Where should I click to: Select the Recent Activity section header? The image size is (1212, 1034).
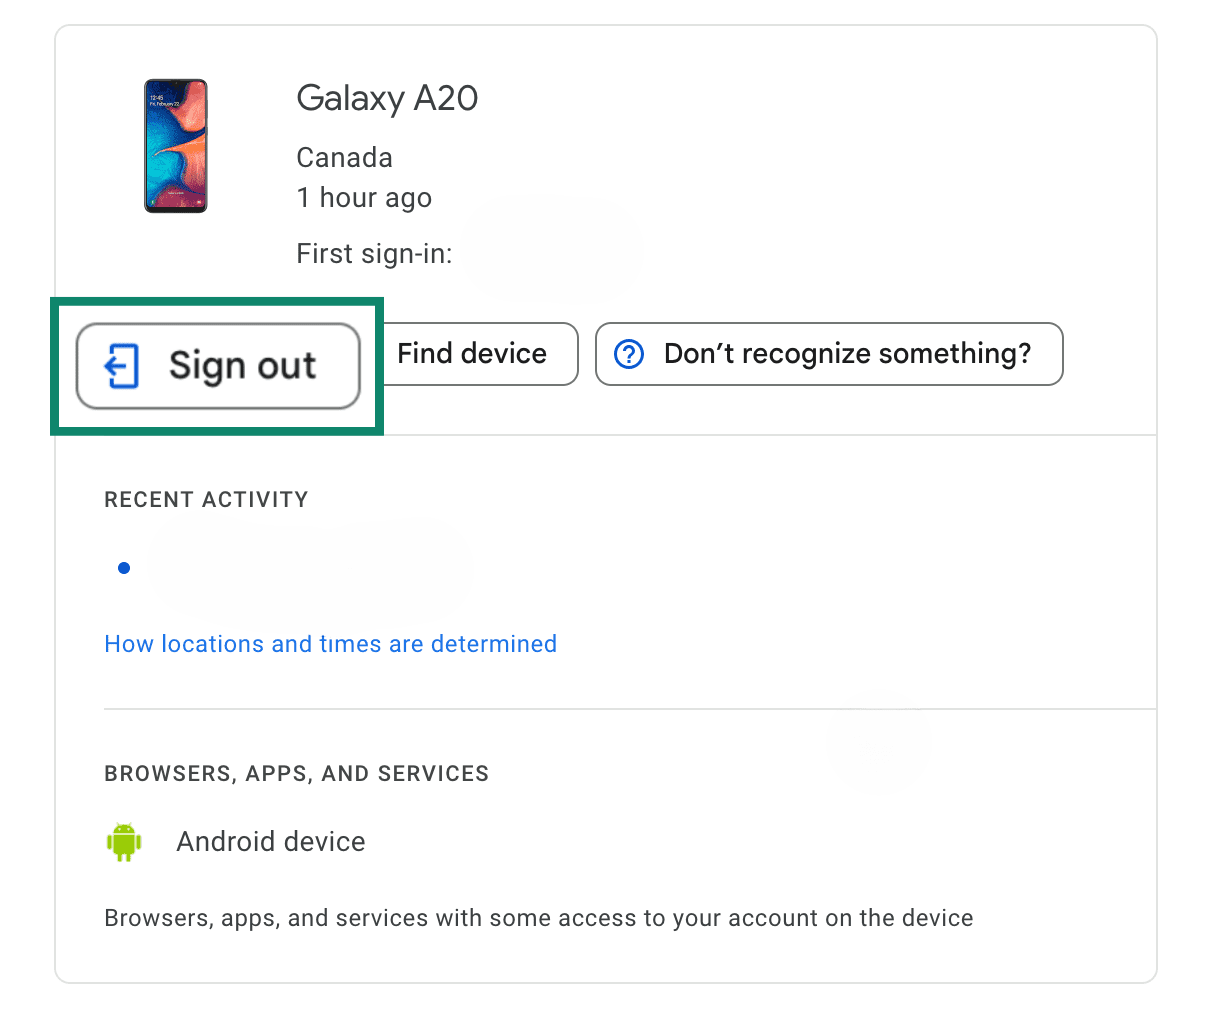[x=206, y=499]
